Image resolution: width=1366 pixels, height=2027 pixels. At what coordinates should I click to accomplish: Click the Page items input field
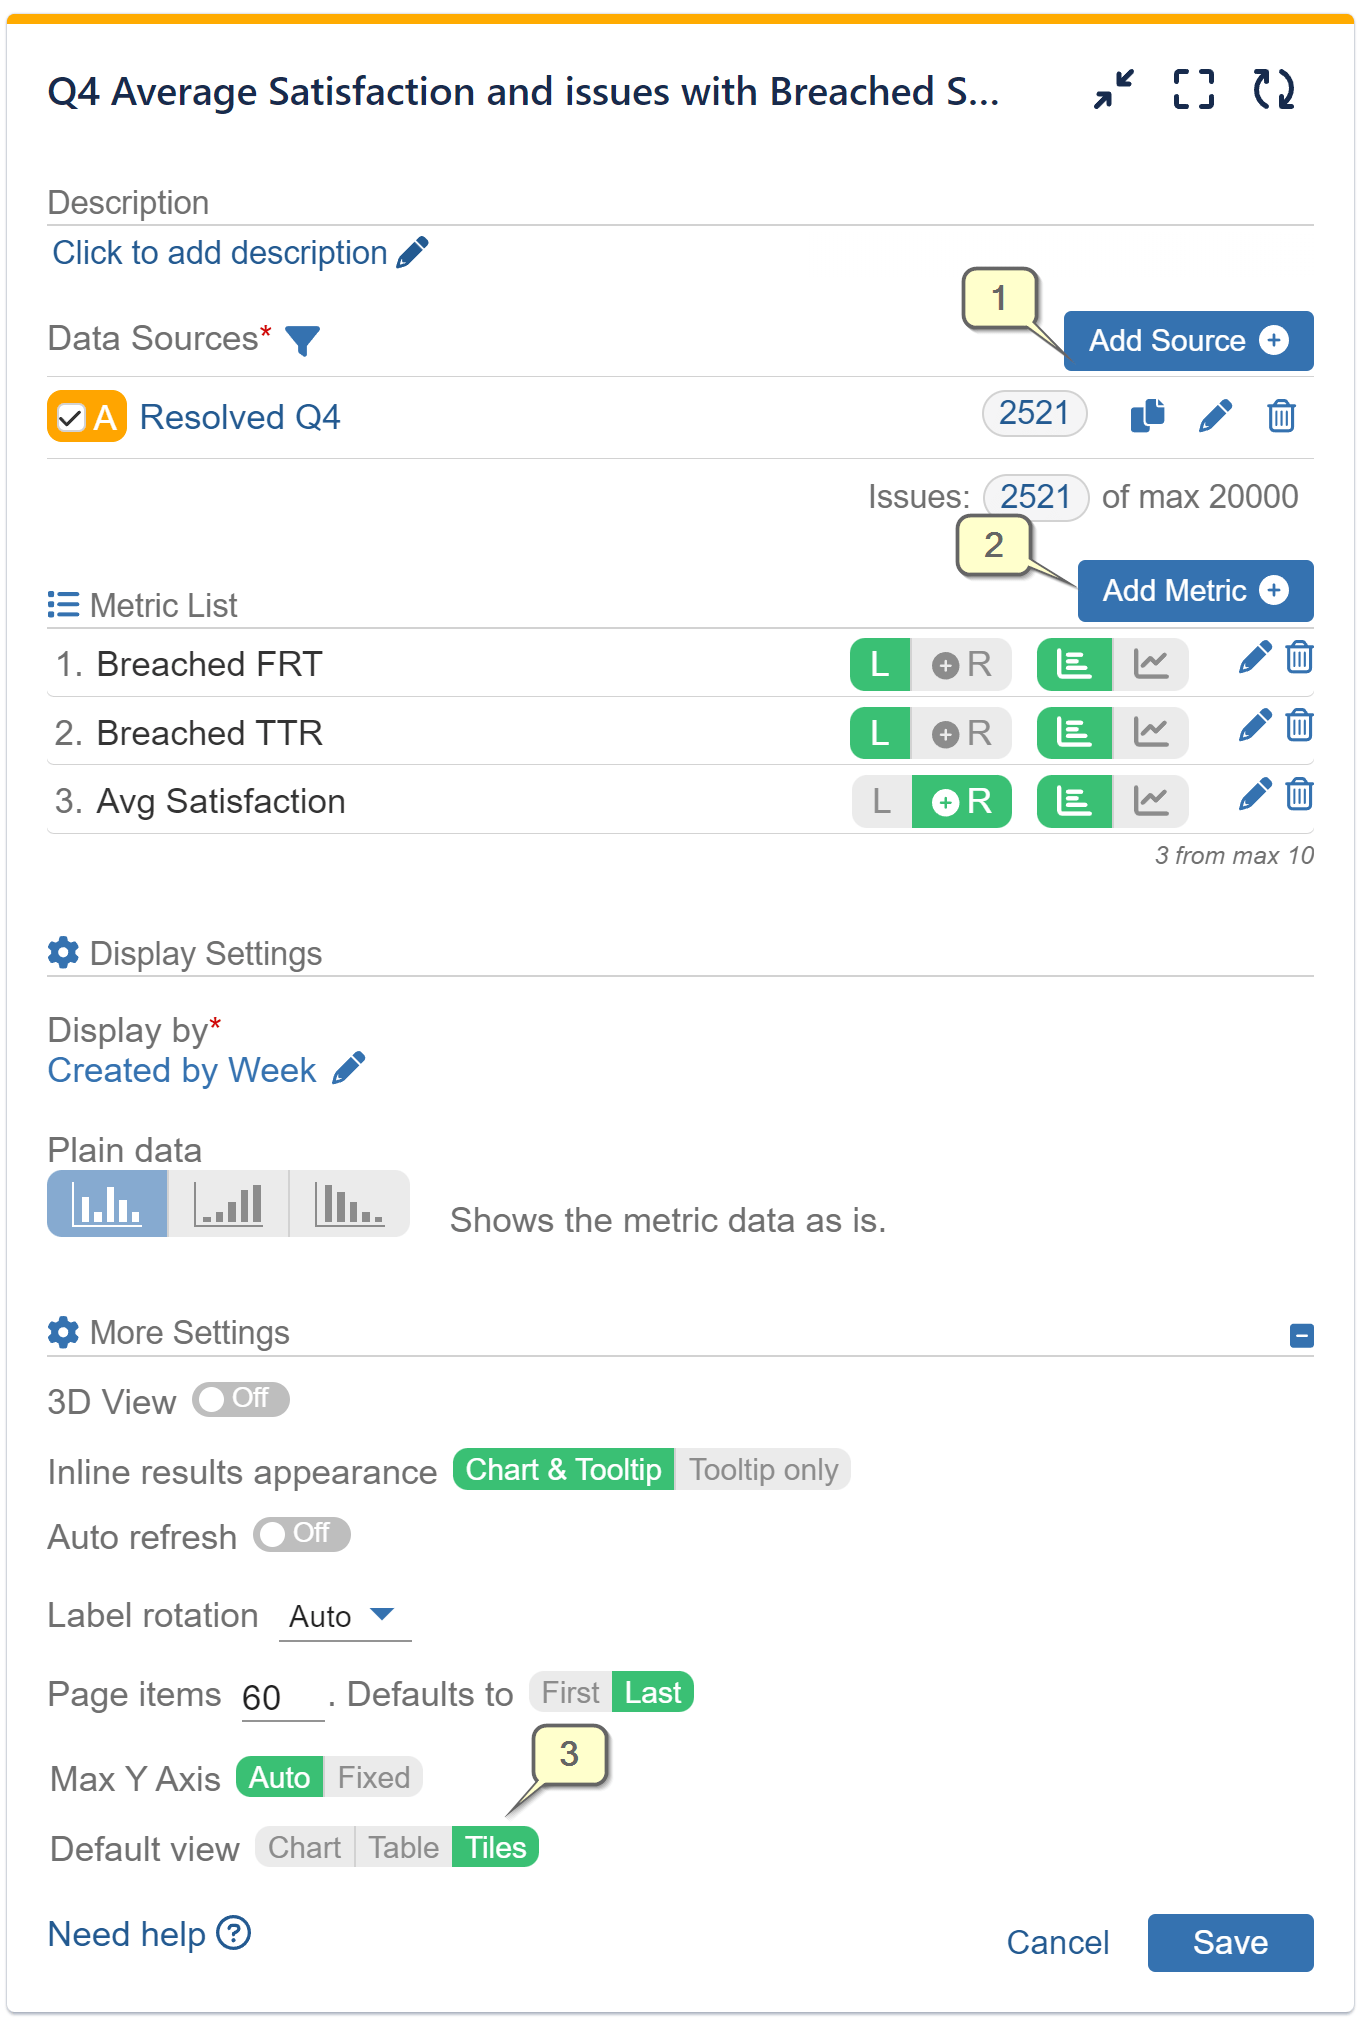click(281, 1692)
